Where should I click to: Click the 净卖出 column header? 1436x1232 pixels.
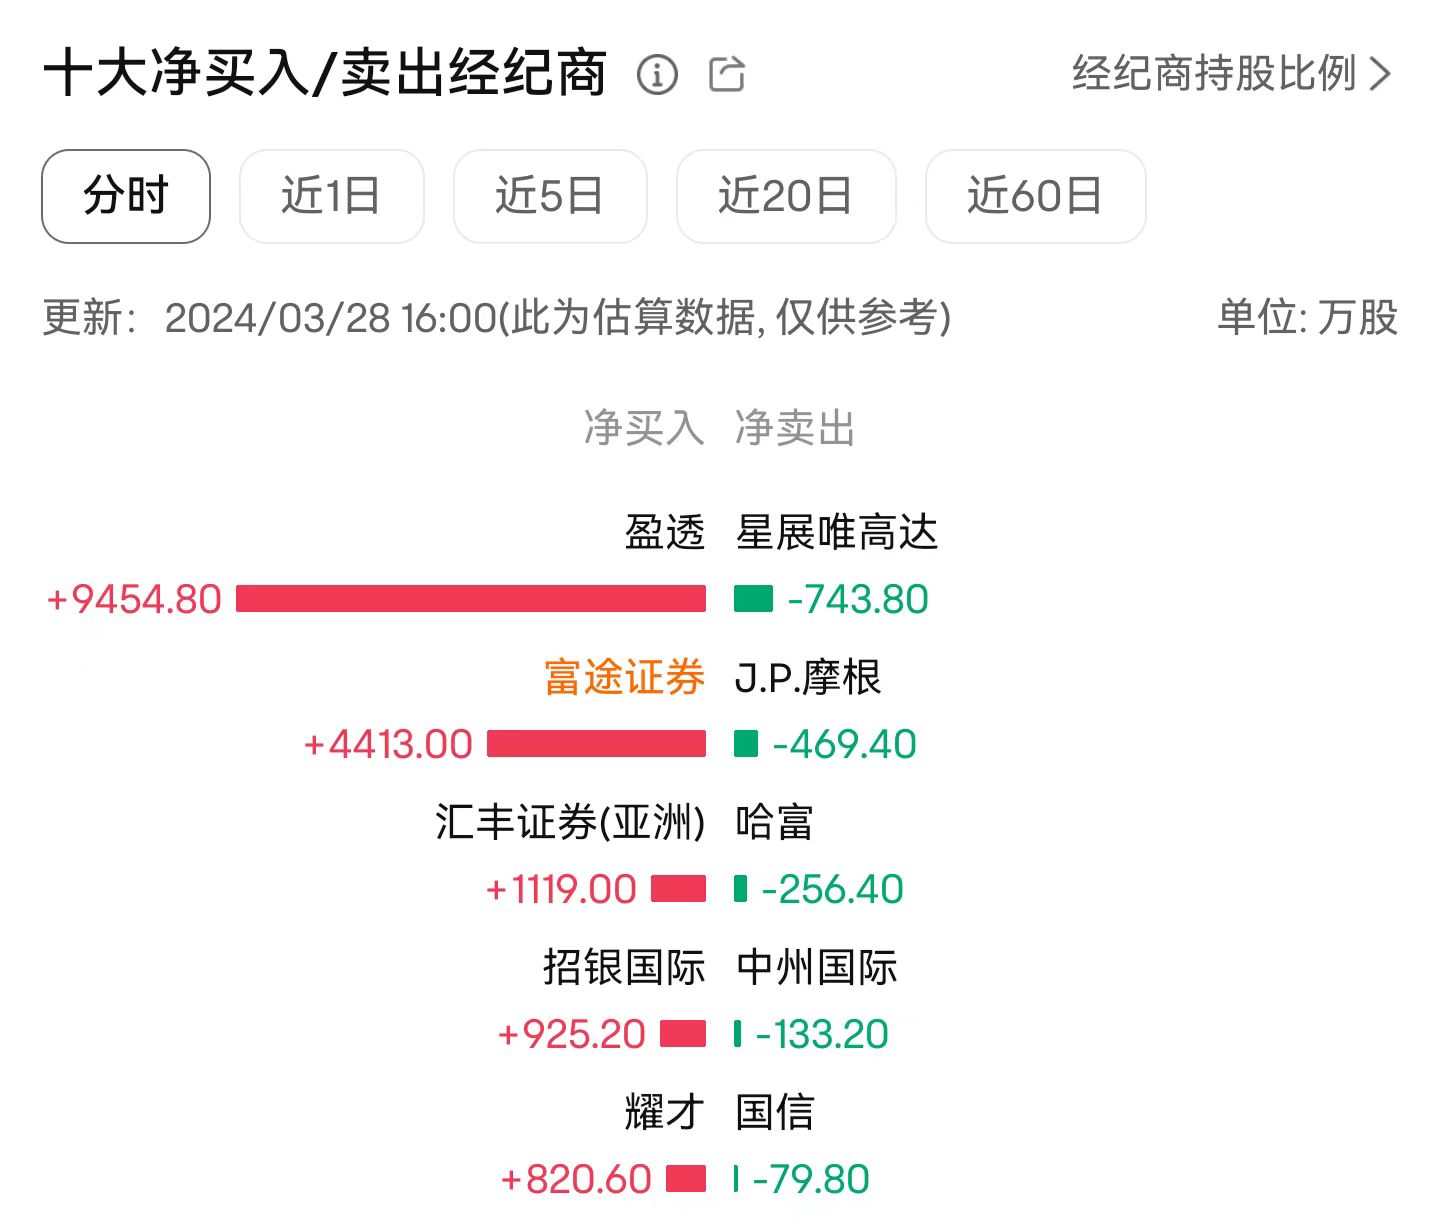coord(795,428)
